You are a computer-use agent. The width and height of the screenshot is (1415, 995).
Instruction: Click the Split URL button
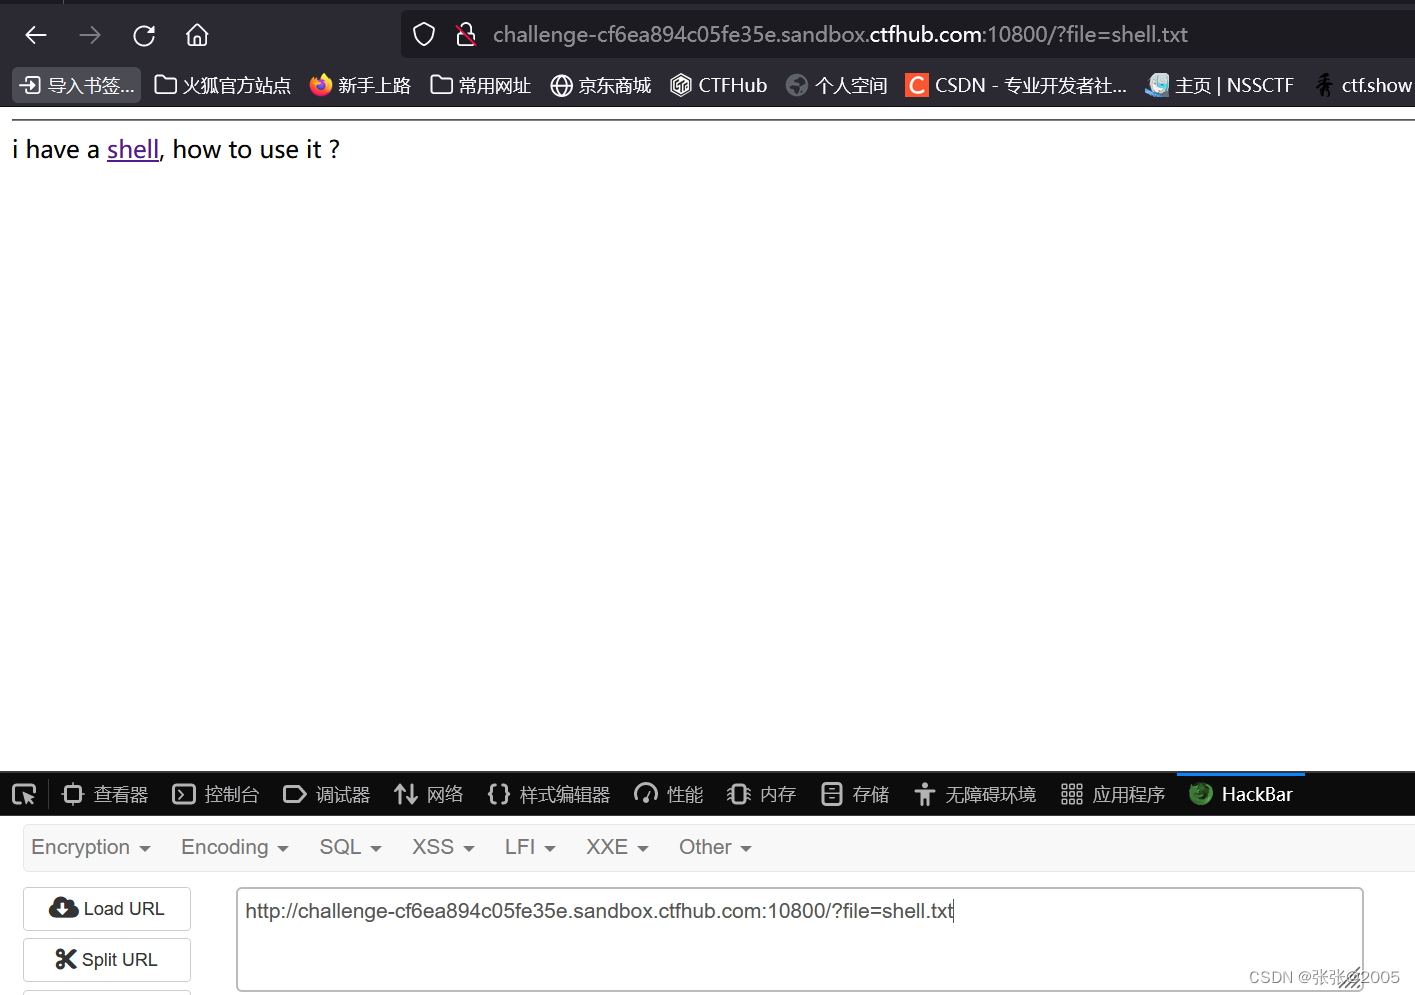(106, 959)
